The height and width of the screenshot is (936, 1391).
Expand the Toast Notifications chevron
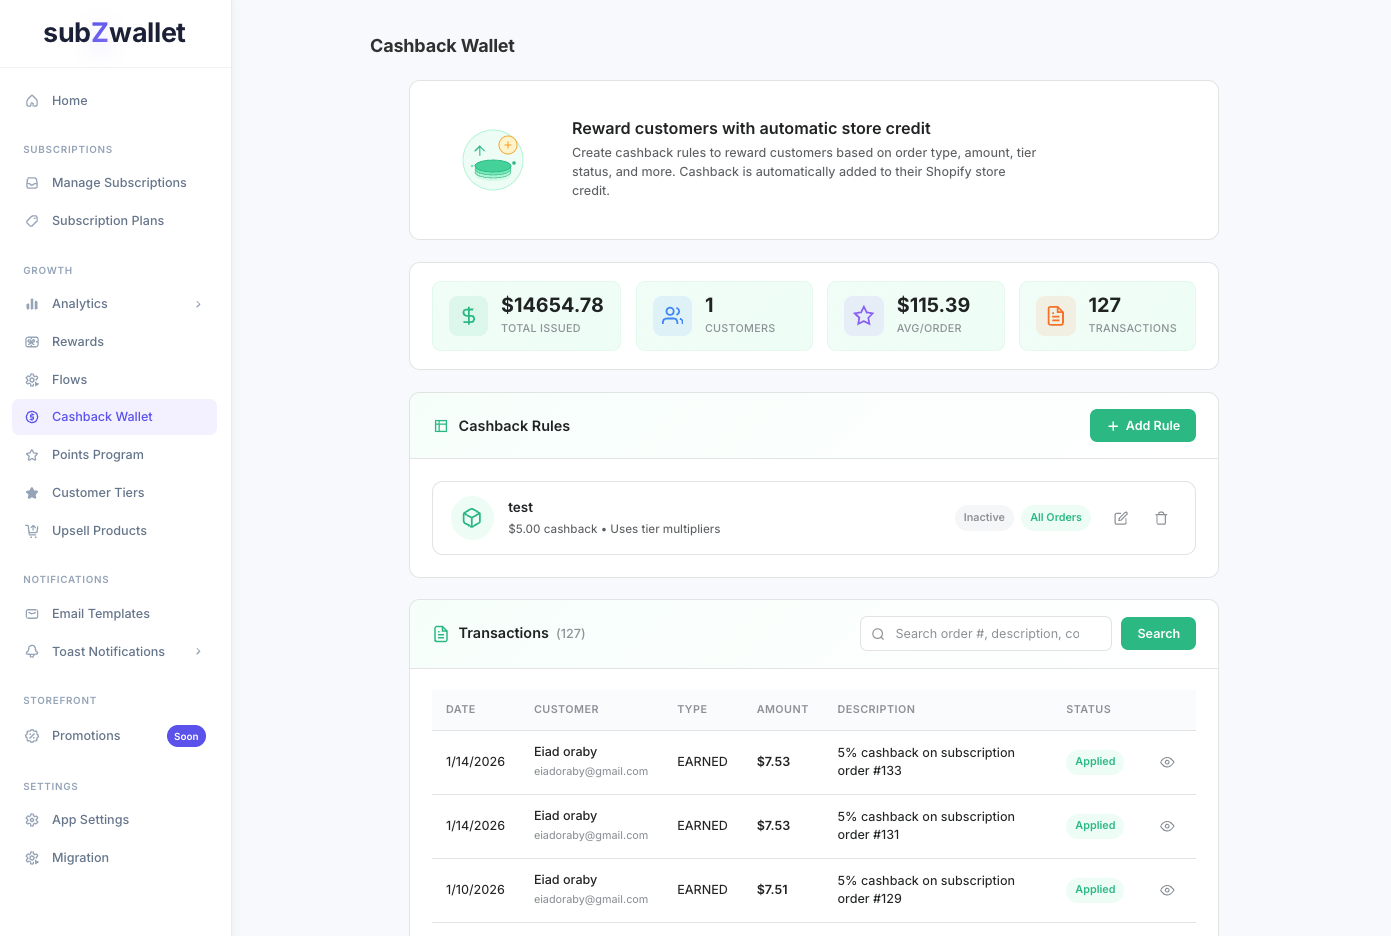pos(198,652)
